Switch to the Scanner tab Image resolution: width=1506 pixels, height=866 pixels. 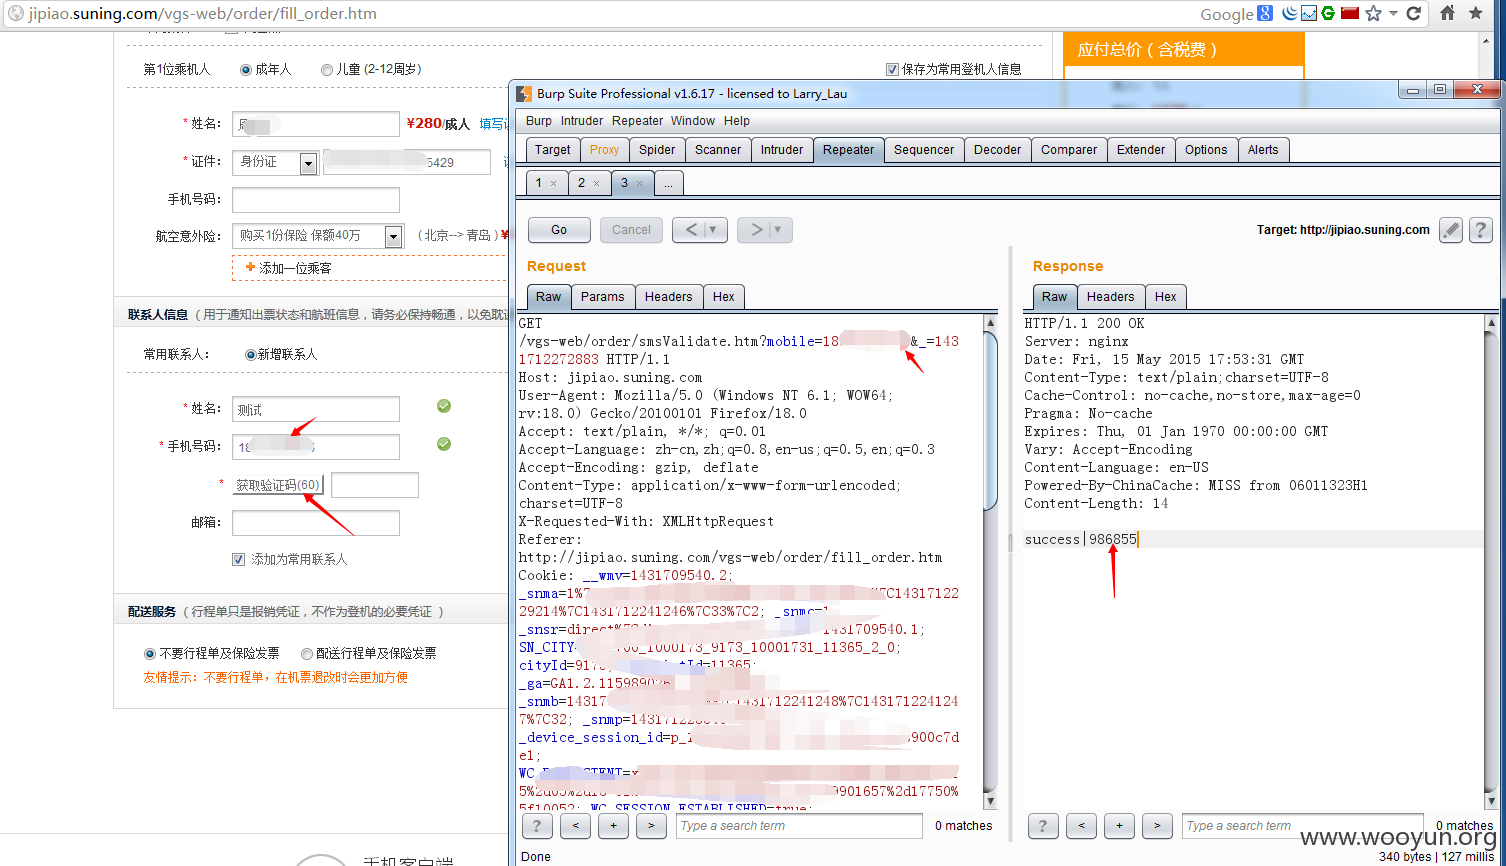coord(718,150)
